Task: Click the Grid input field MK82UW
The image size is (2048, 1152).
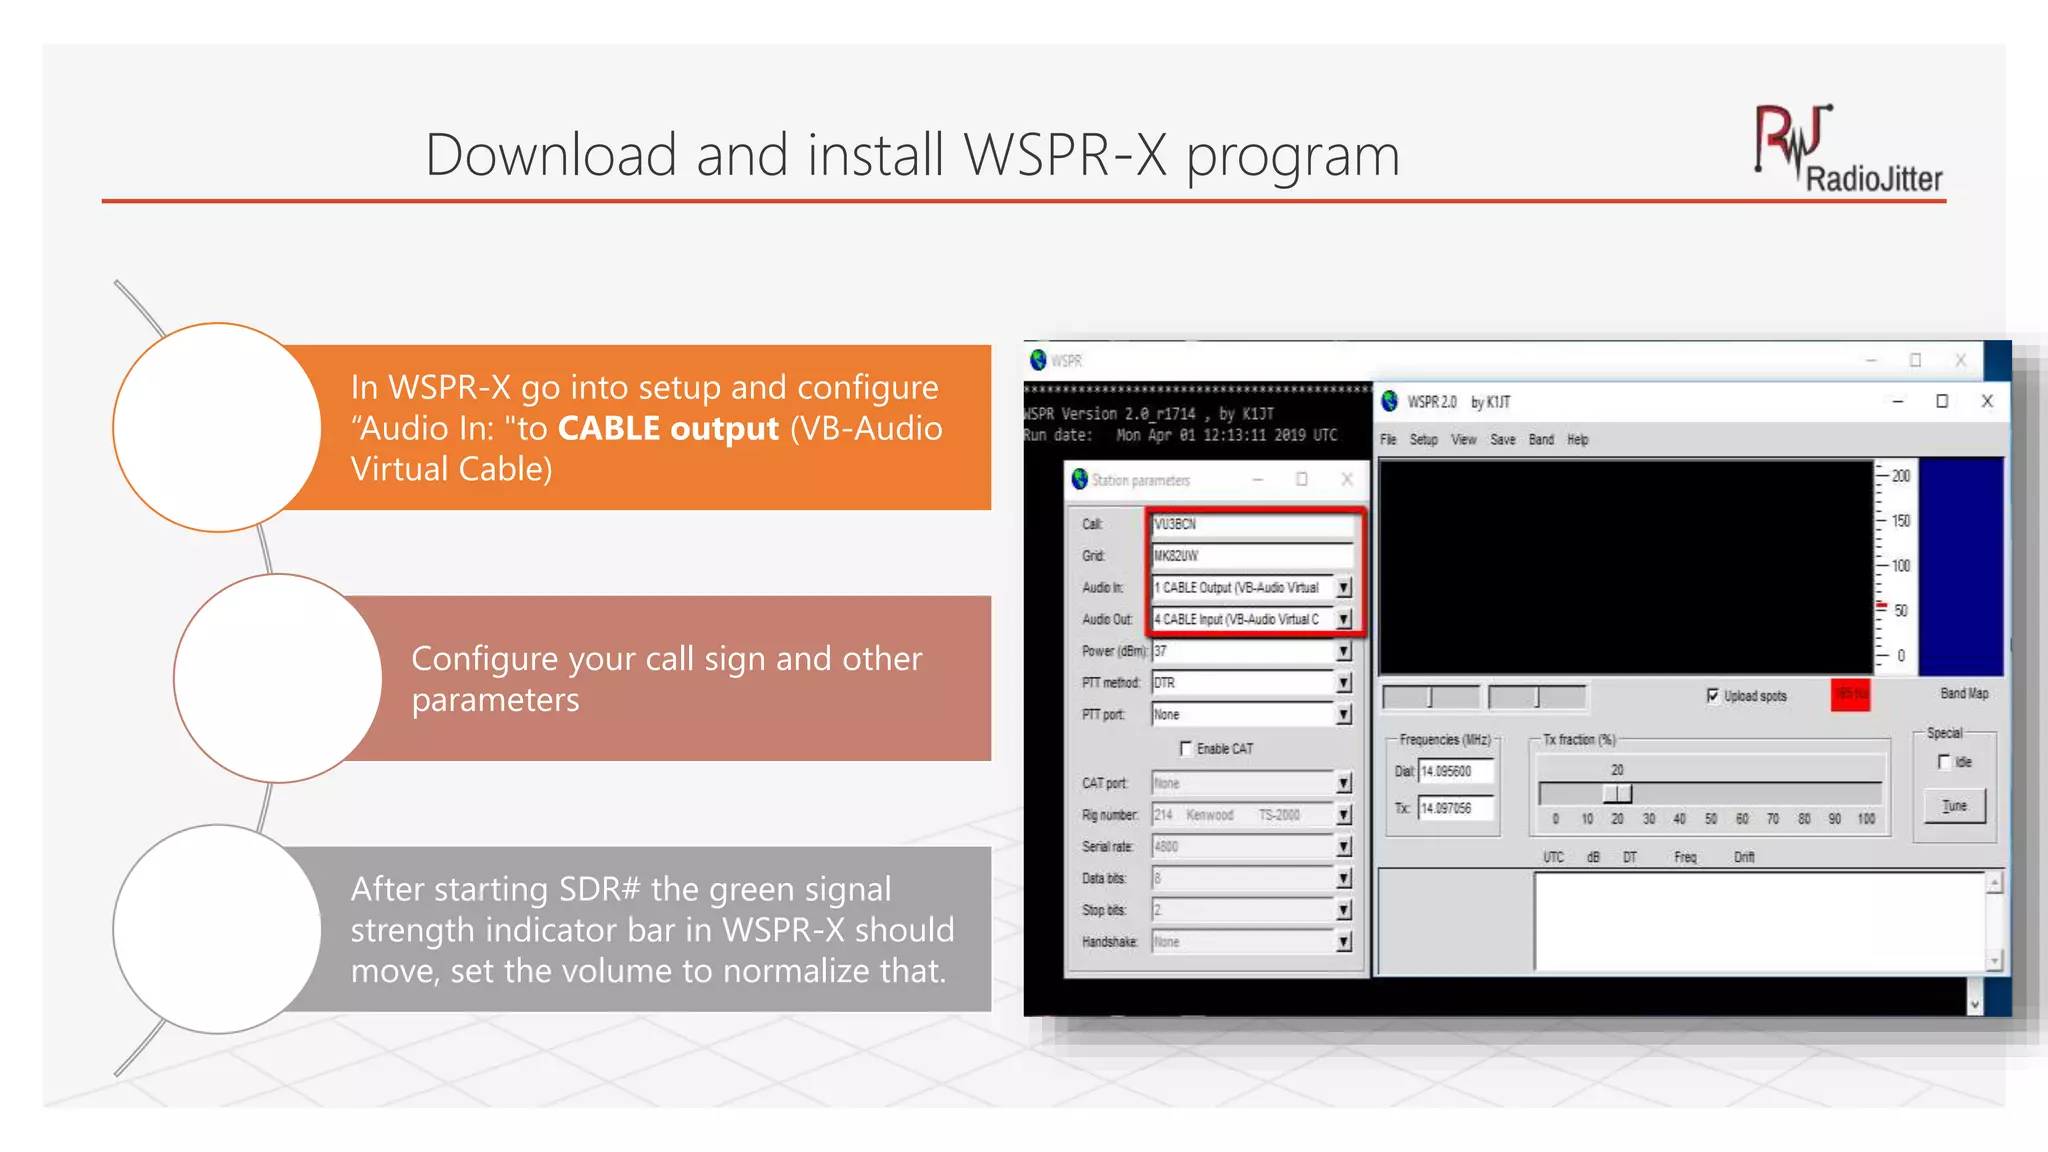Action: pos(1252,556)
